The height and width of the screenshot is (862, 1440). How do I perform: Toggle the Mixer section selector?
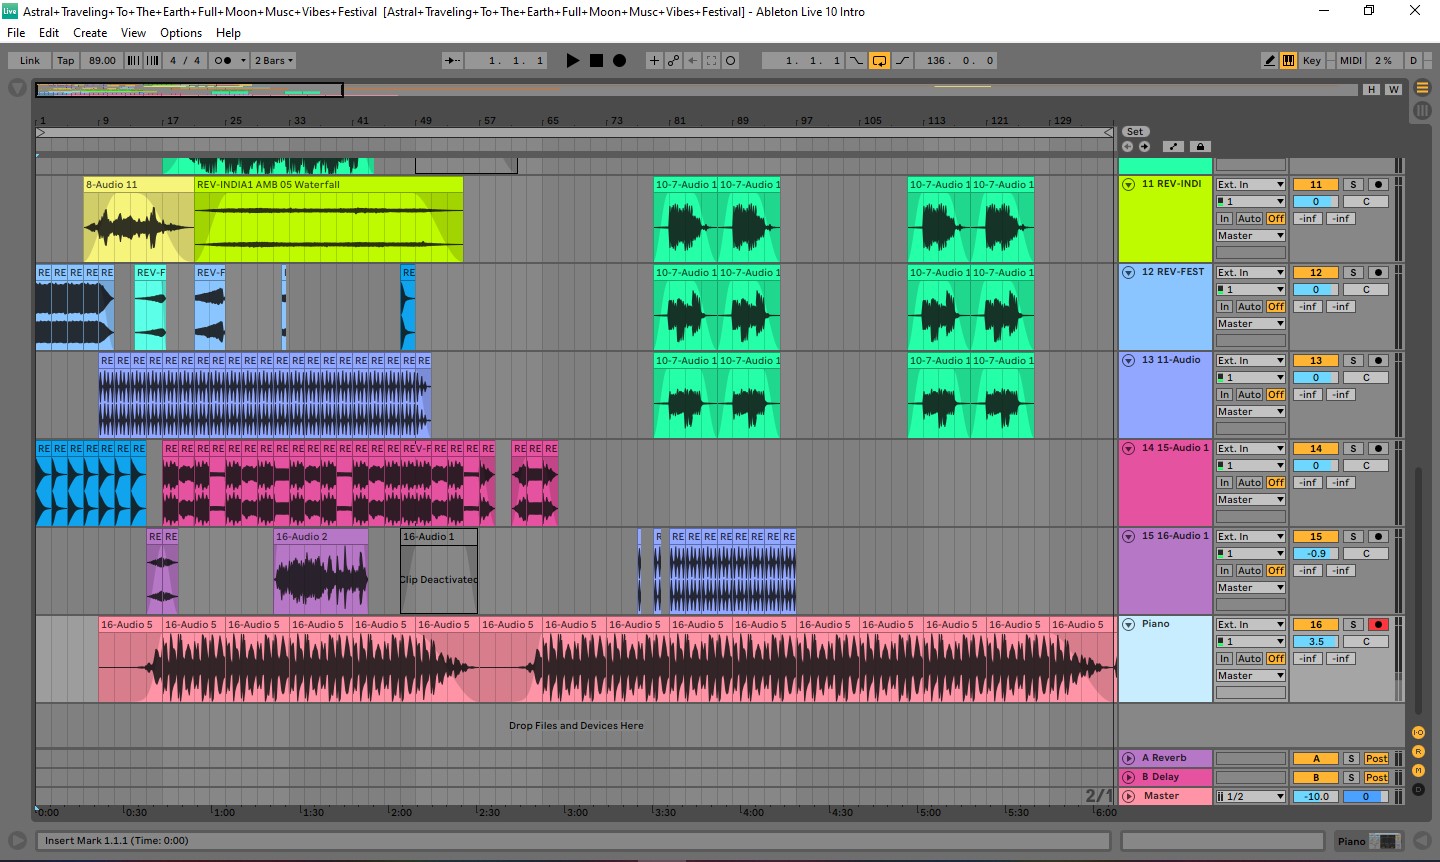pyautogui.click(x=1417, y=771)
